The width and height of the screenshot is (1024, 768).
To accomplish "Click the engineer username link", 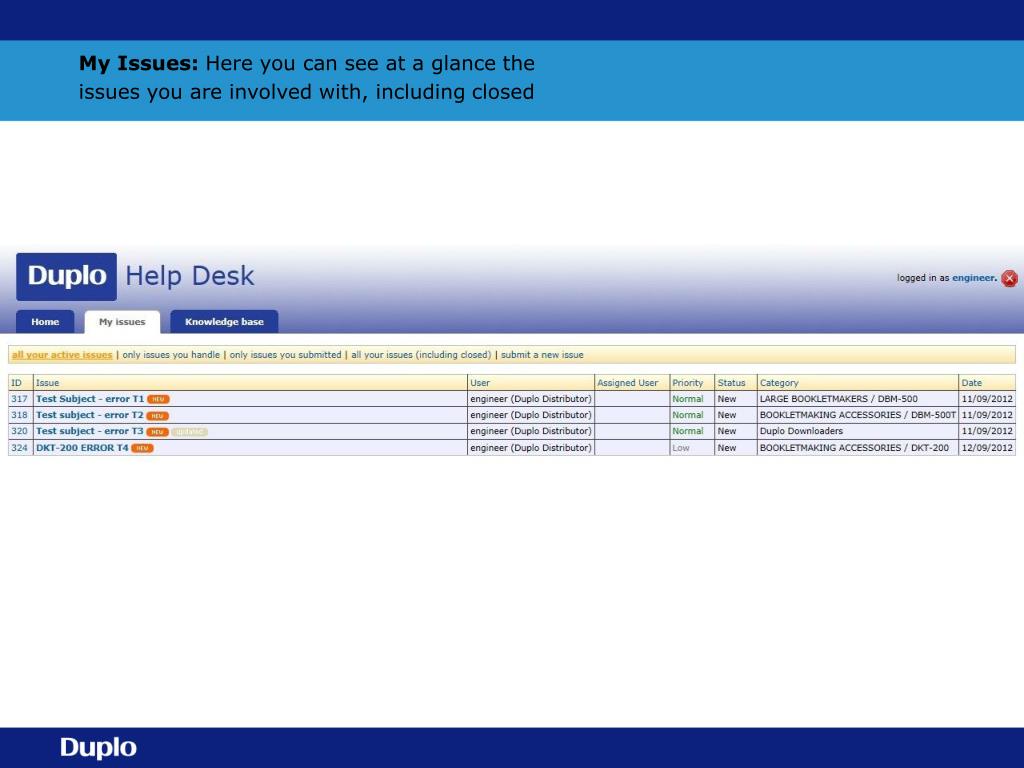I will tap(974, 278).
